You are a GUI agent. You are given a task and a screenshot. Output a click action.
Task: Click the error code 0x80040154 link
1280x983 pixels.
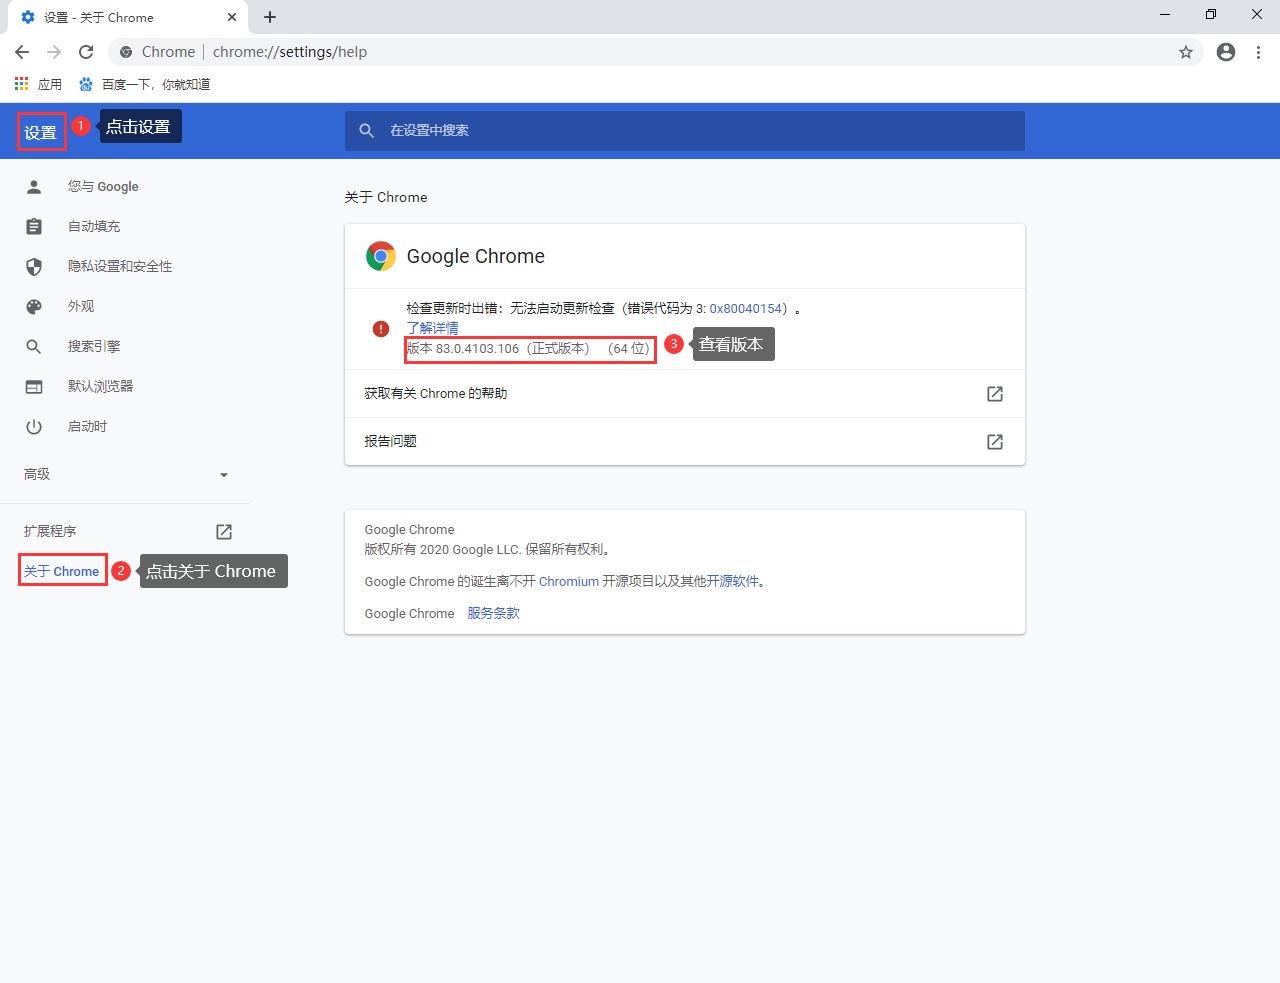point(746,309)
